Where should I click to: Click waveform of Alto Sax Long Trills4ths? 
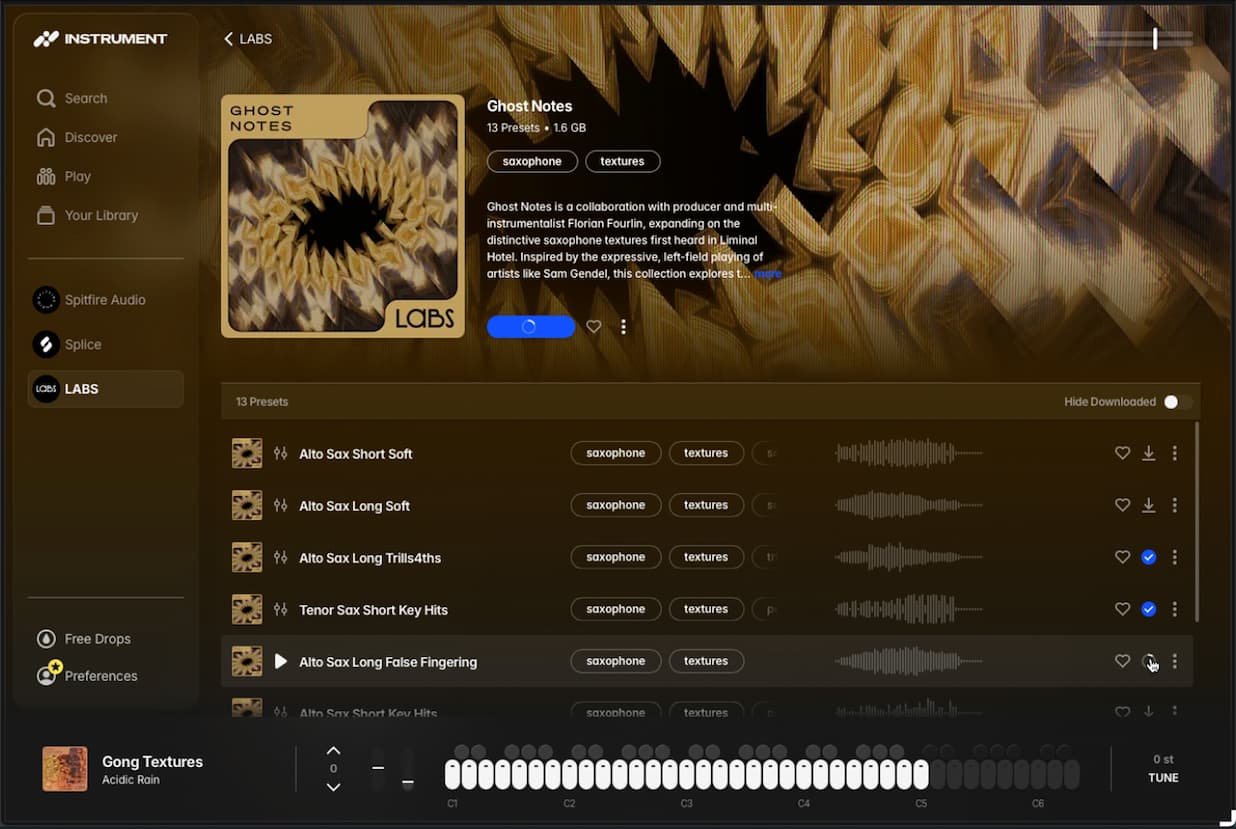coord(909,557)
